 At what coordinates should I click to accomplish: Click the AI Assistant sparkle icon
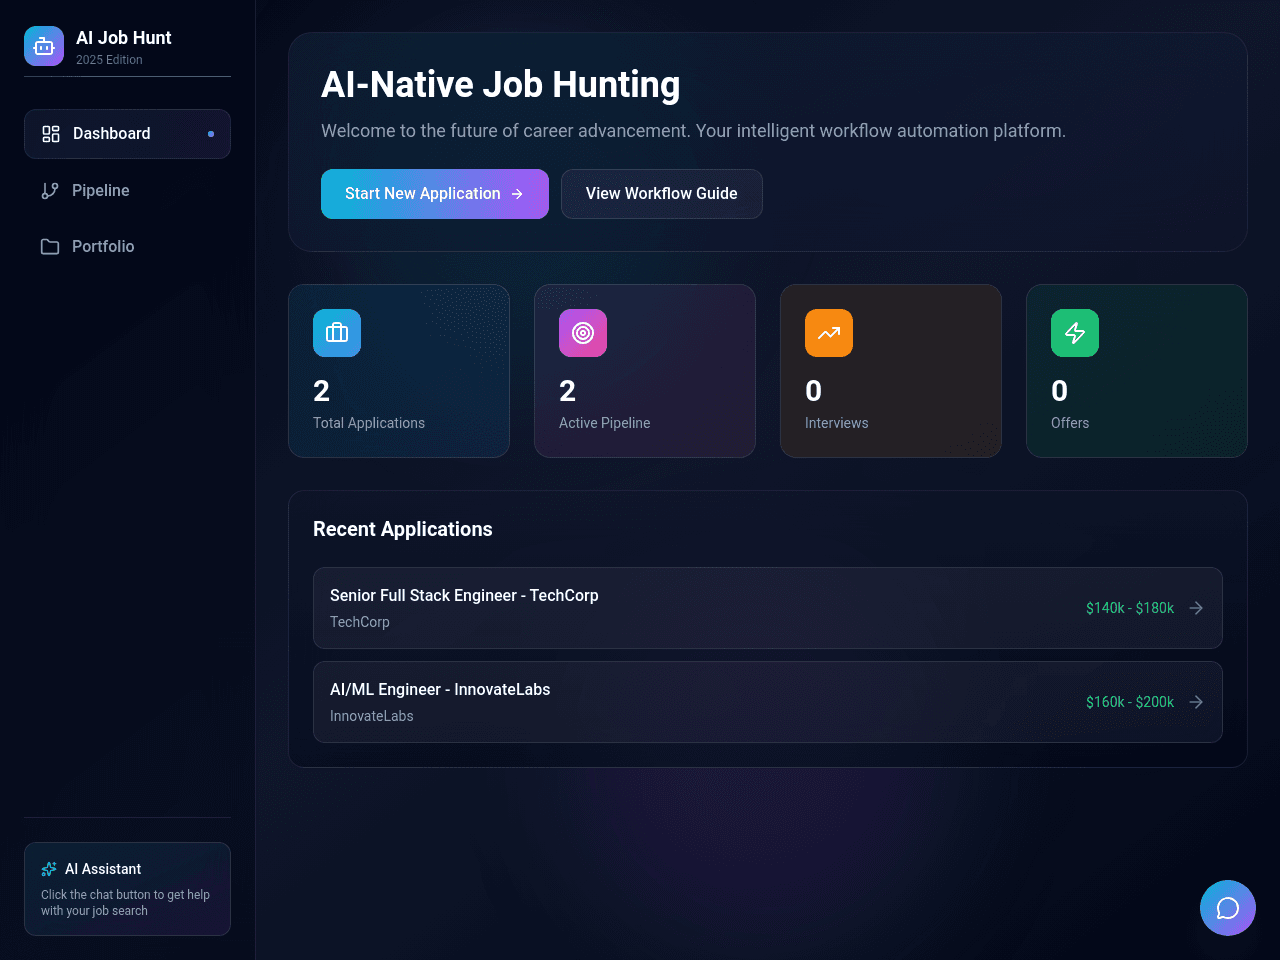pos(49,869)
